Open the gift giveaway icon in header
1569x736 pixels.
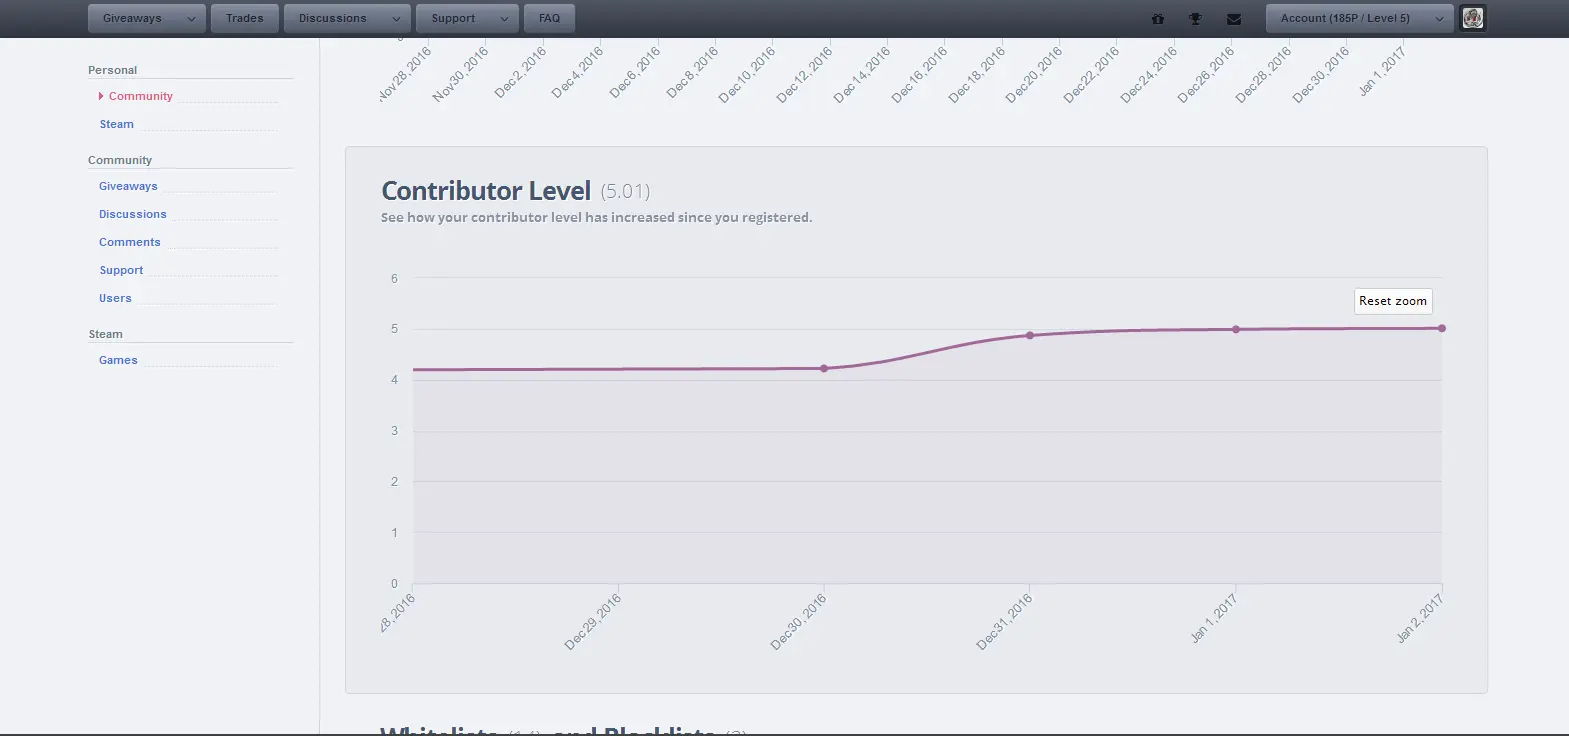[1158, 19]
